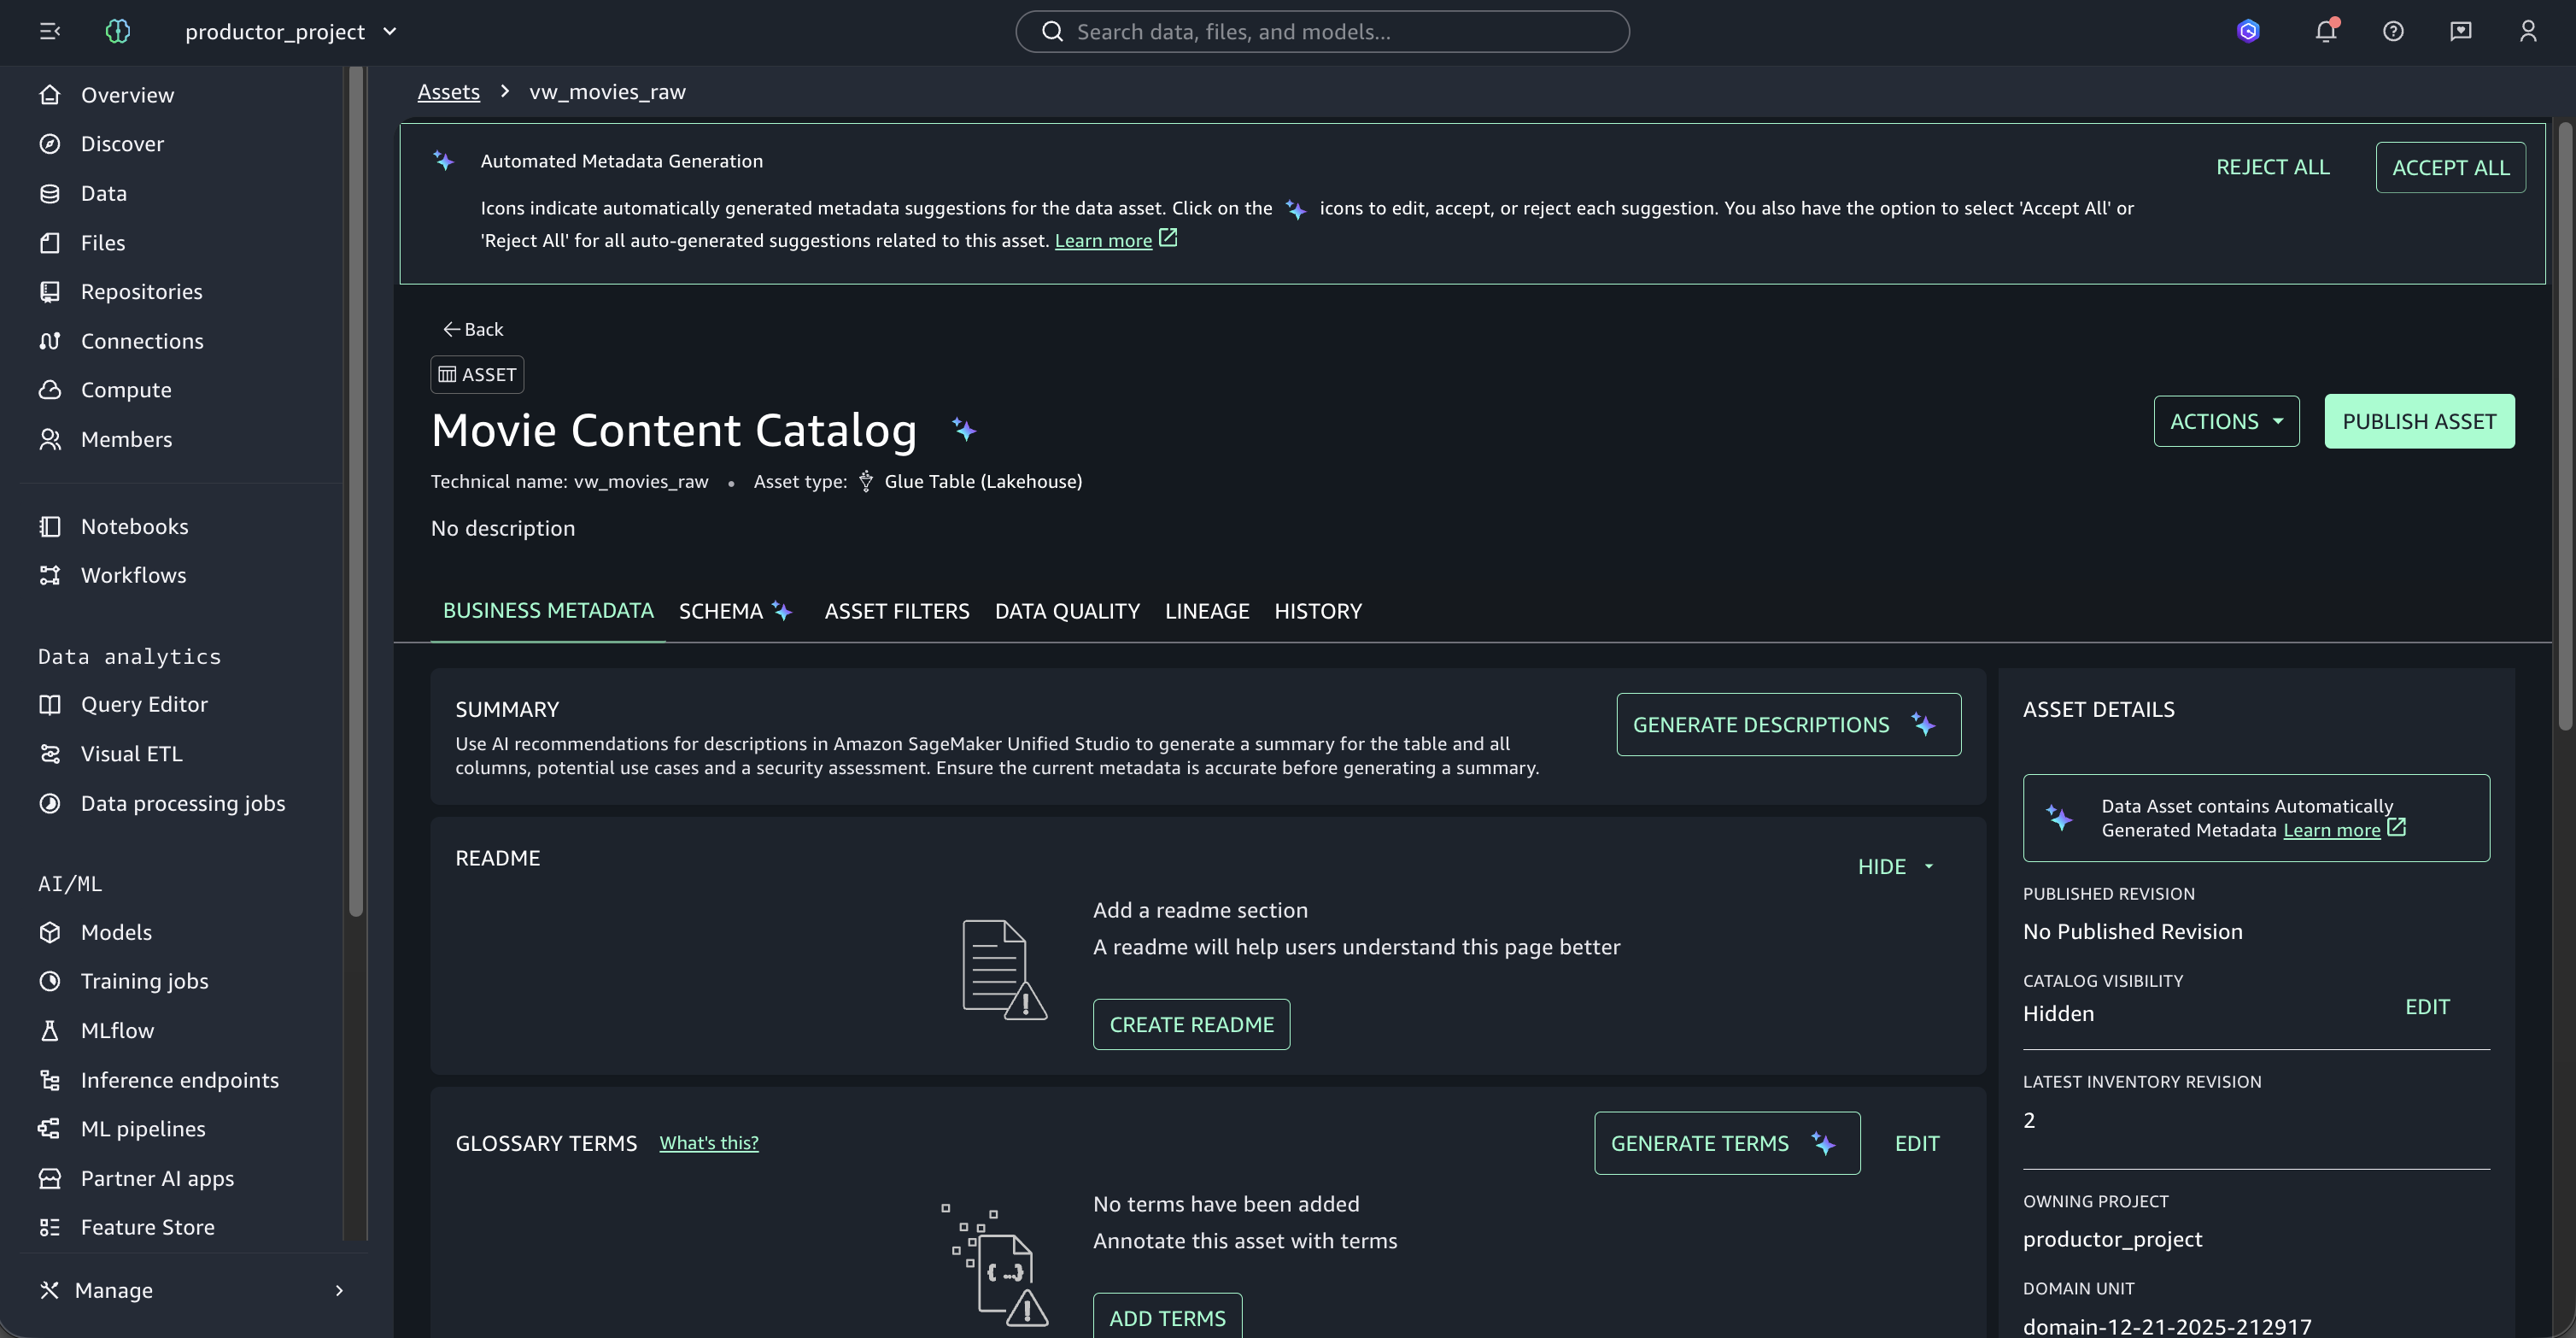Collapse the sidebar with the menu icon

pyautogui.click(x=50, y=31)
